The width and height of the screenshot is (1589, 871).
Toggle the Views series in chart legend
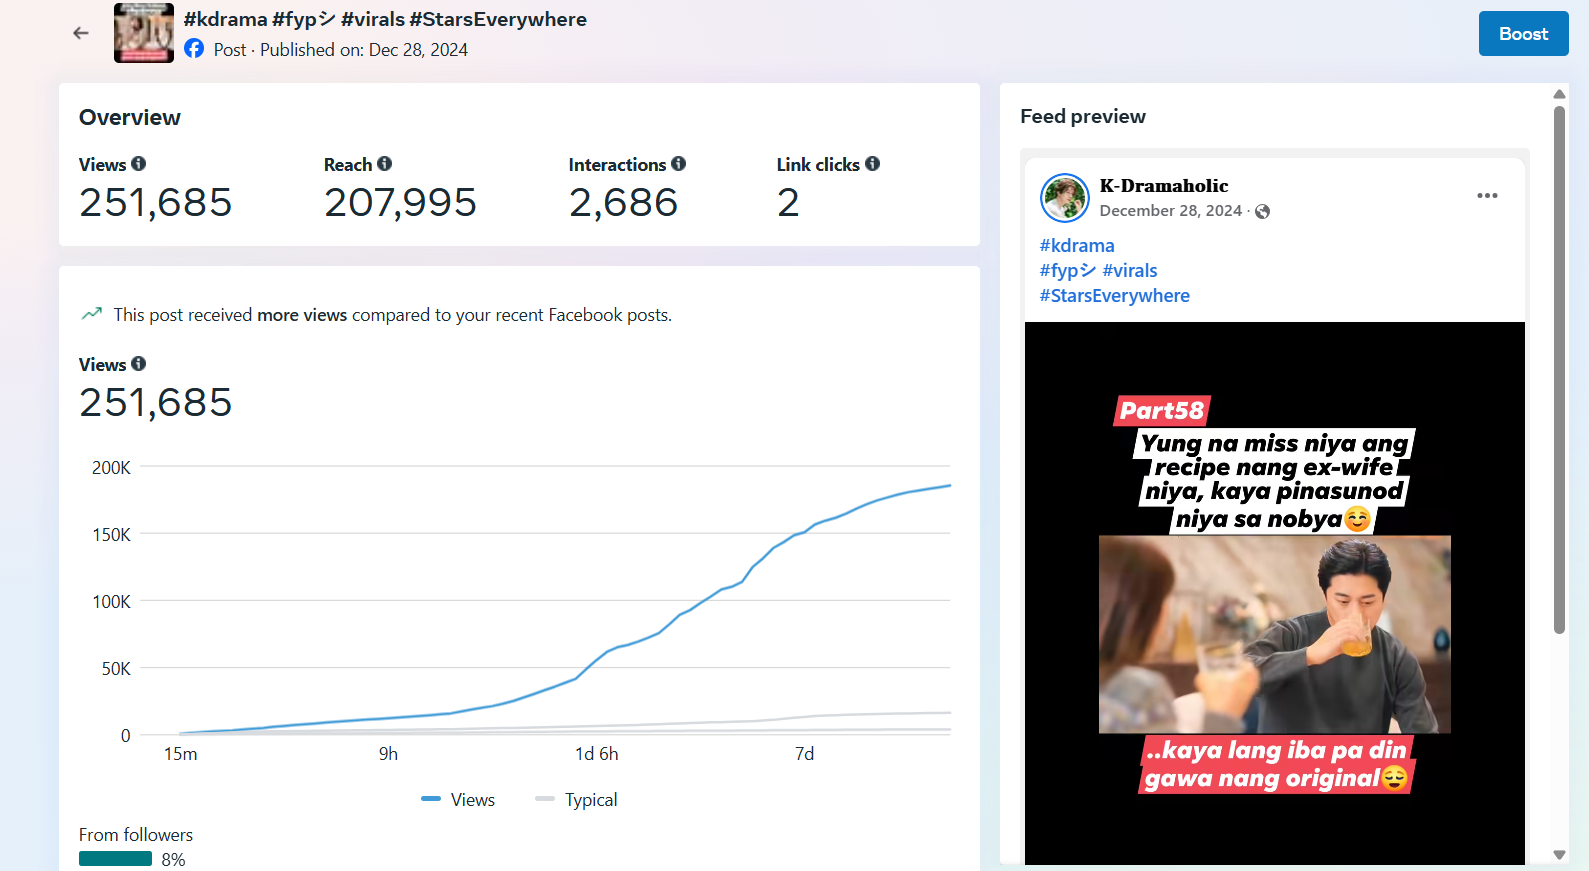(x=459, y=800)
